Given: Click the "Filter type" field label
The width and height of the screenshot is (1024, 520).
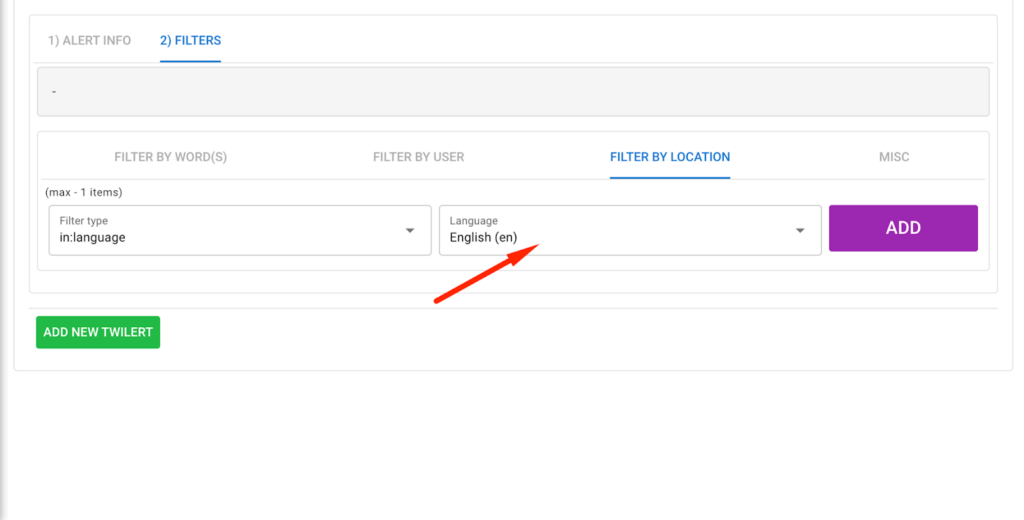Looking at the screenshot, I should coord(84,221).
